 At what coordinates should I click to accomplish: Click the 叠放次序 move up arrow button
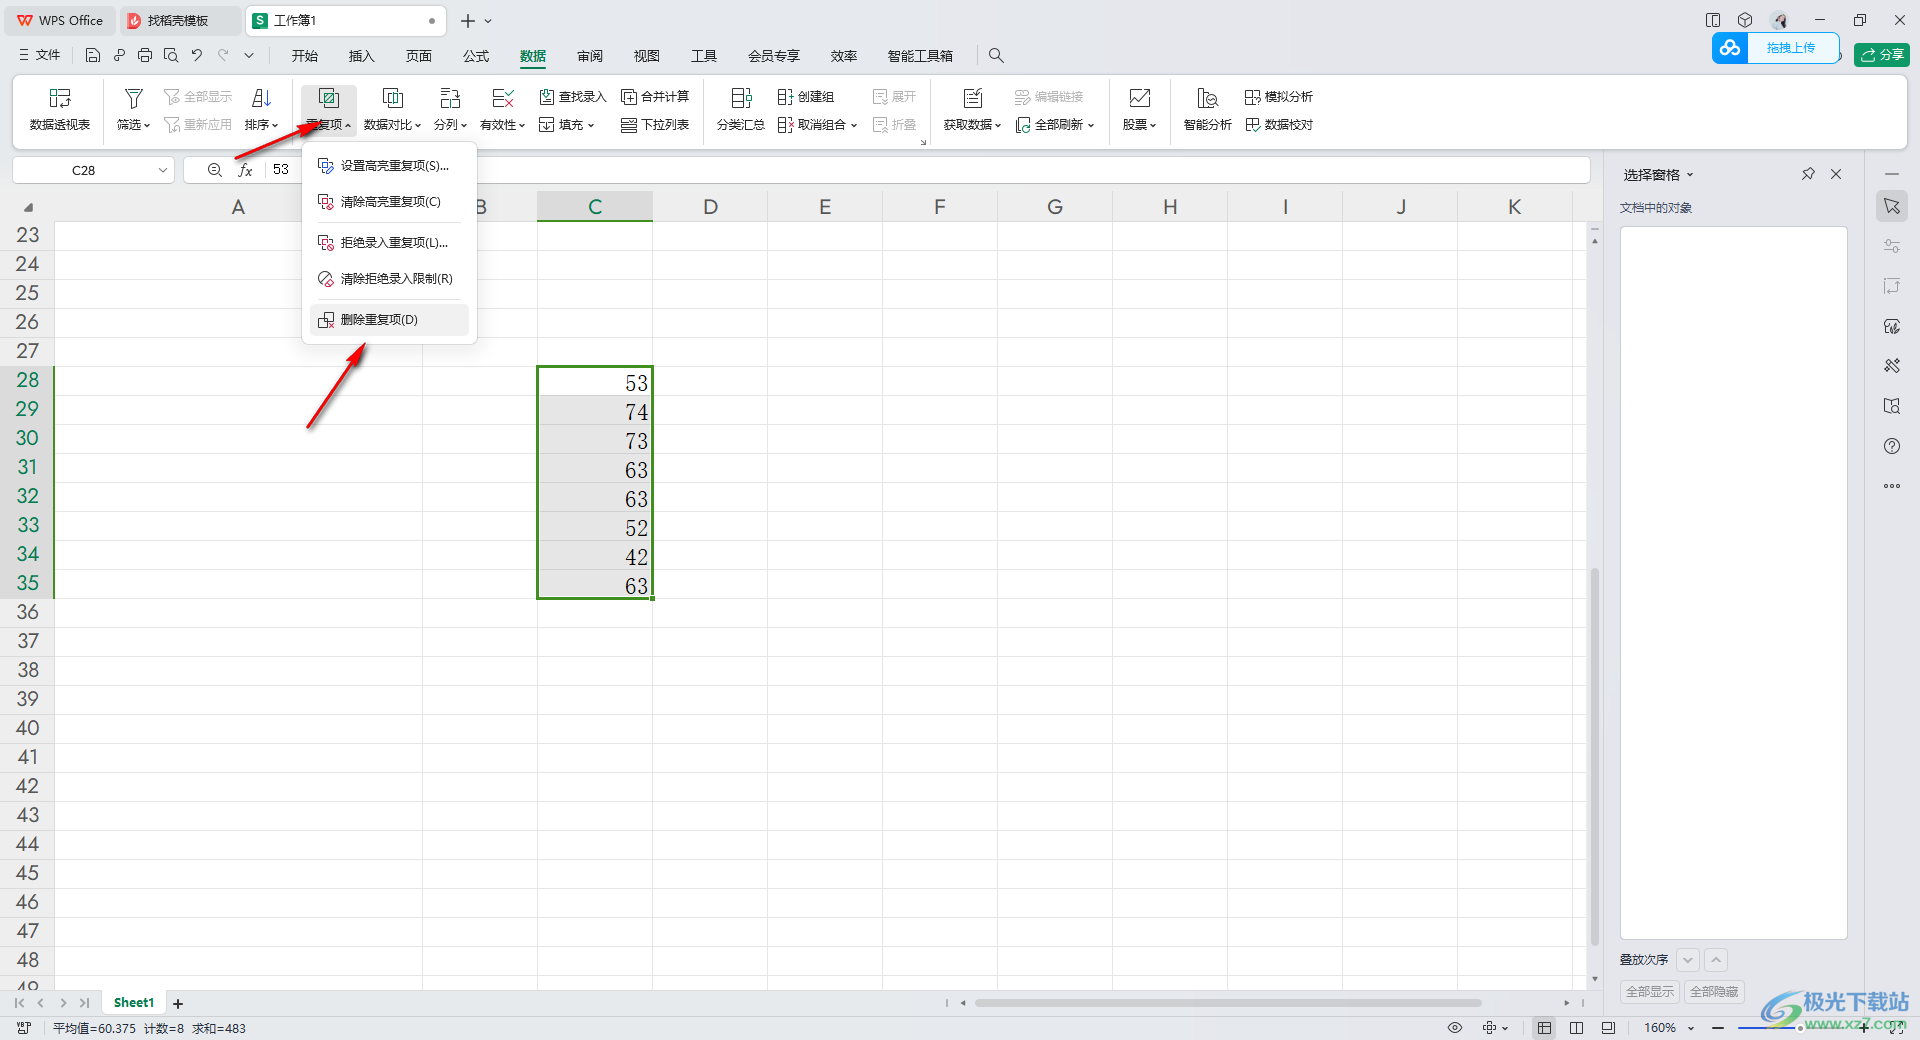tap(1716, 960)
